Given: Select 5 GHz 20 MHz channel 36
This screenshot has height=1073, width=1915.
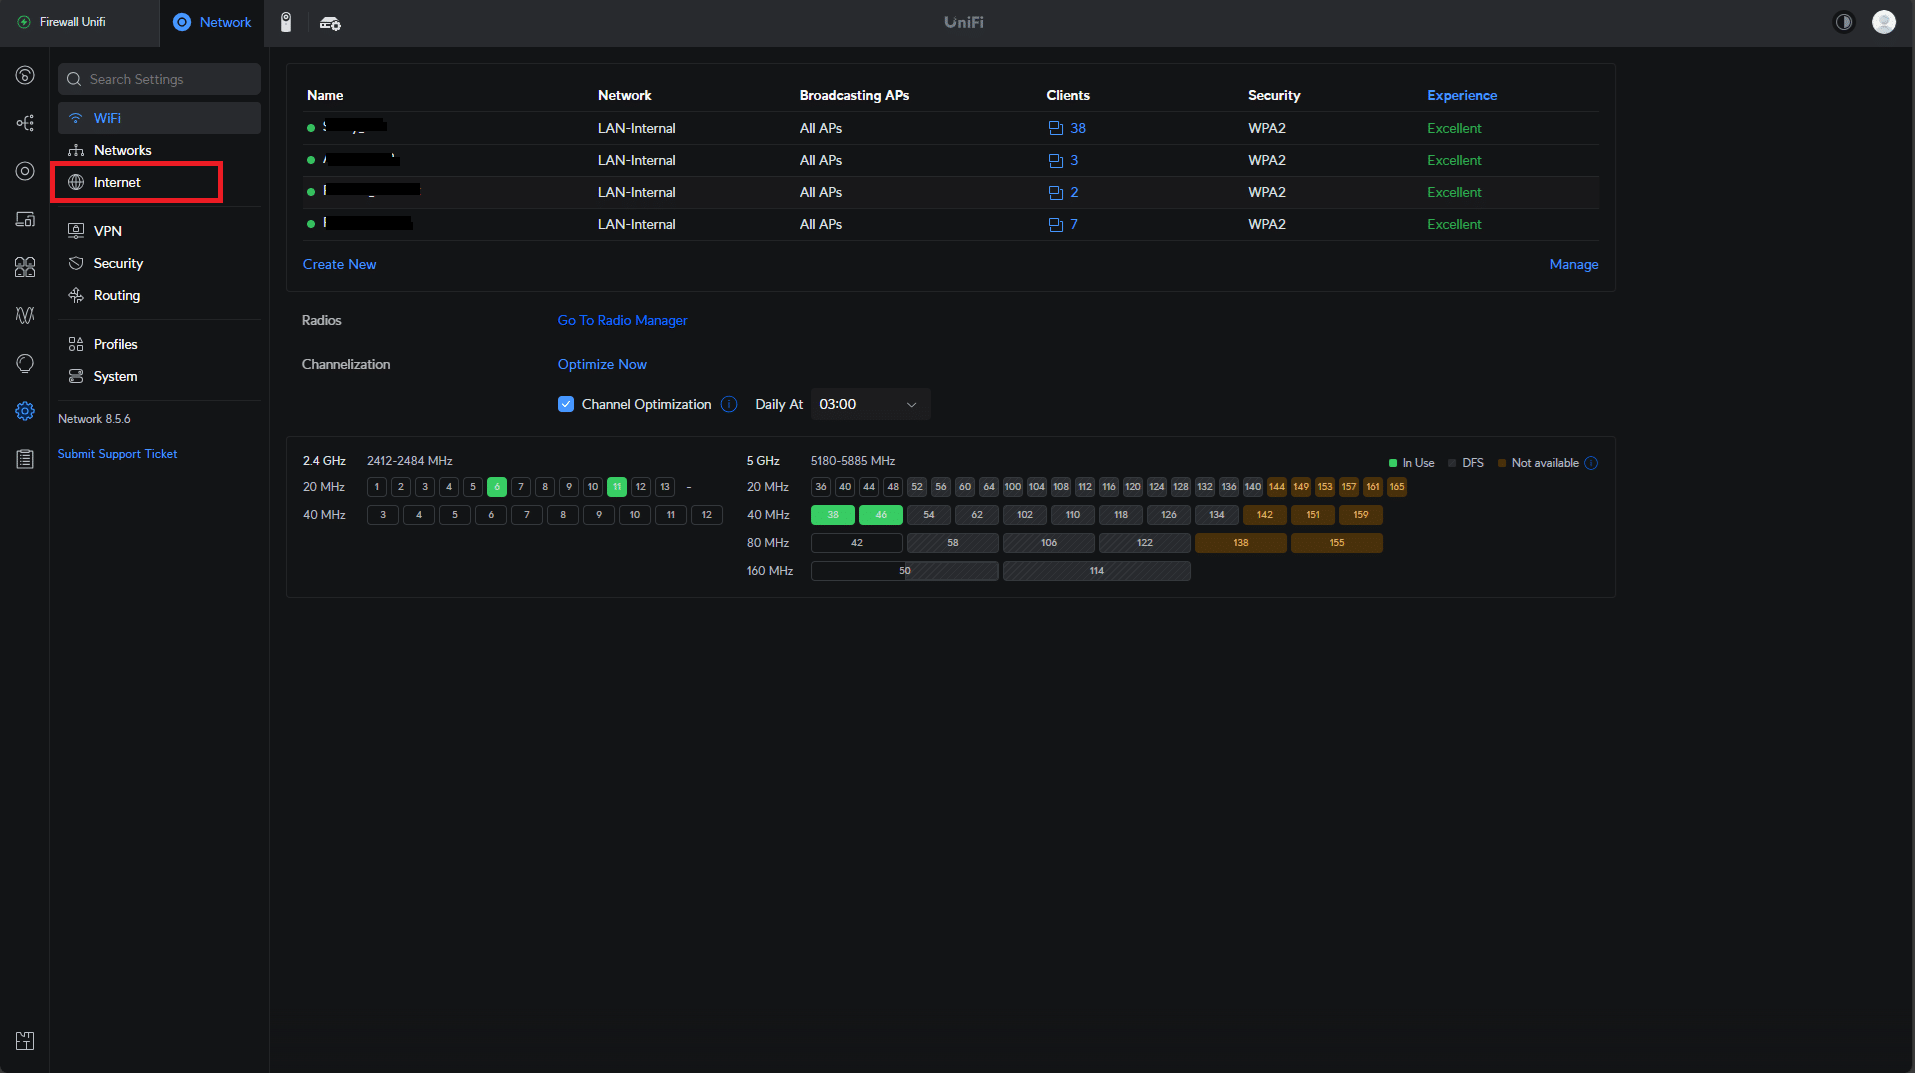Looking at the screenshot, I should pyautogui.click(x=821, y=487).
